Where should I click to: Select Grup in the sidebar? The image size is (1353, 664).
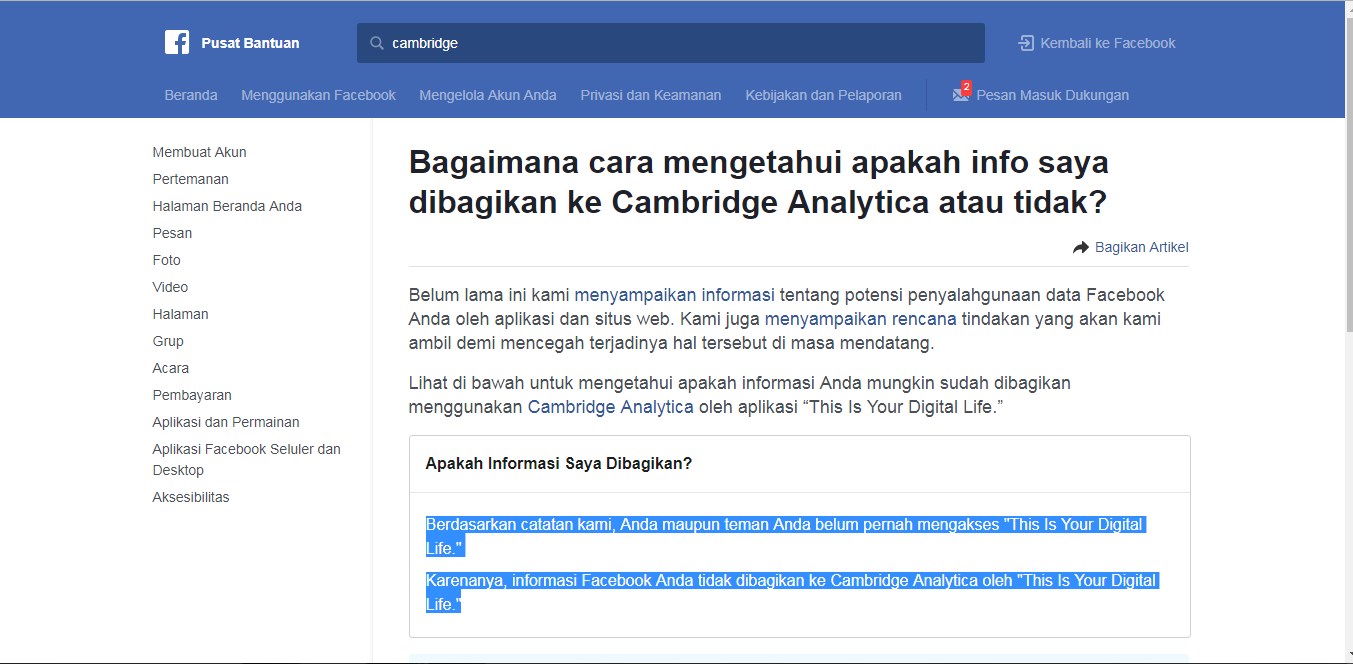coord(168,341)
